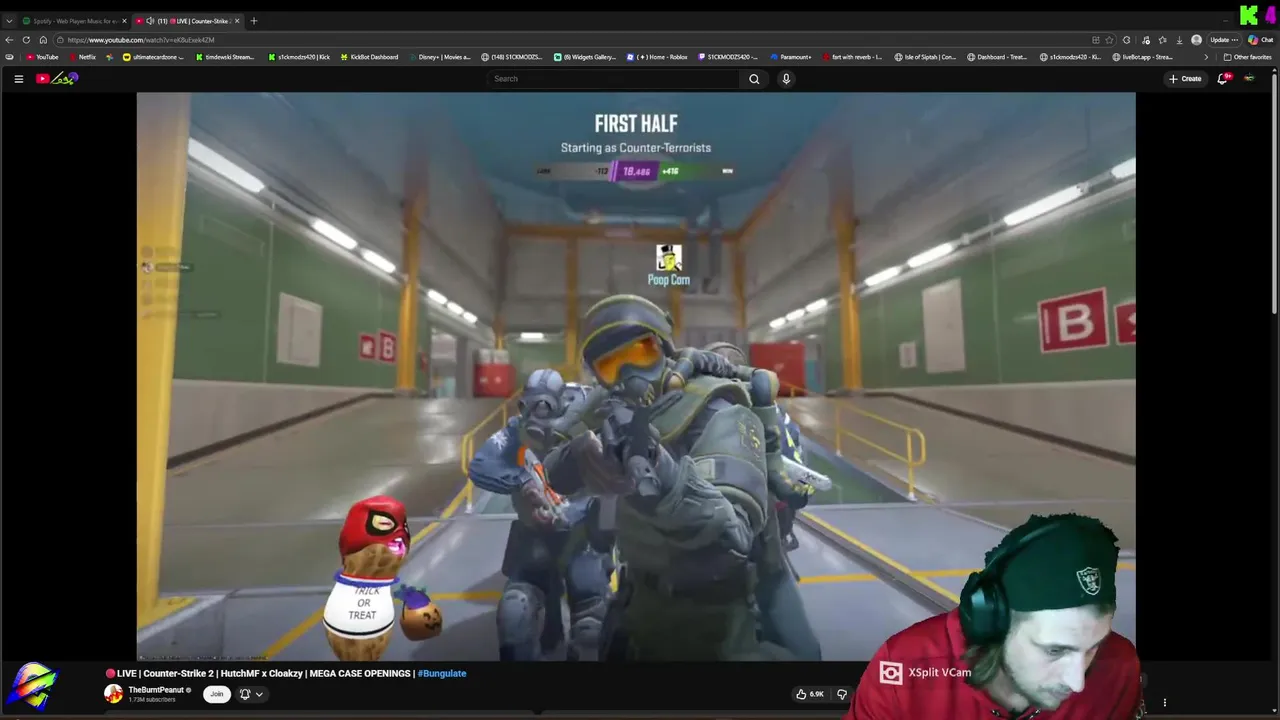Open the three-dot more actions menu

[1164, 702]
